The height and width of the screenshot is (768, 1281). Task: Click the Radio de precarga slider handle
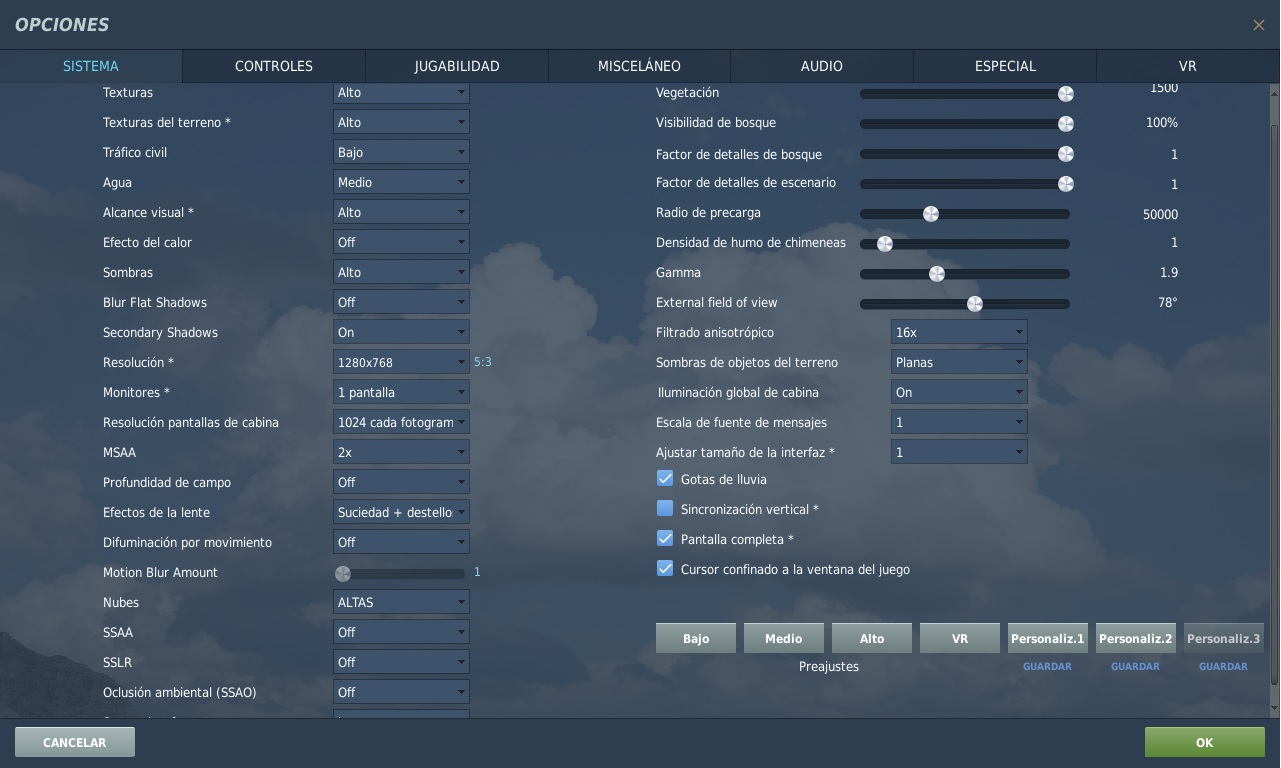[x=931, y=214]
